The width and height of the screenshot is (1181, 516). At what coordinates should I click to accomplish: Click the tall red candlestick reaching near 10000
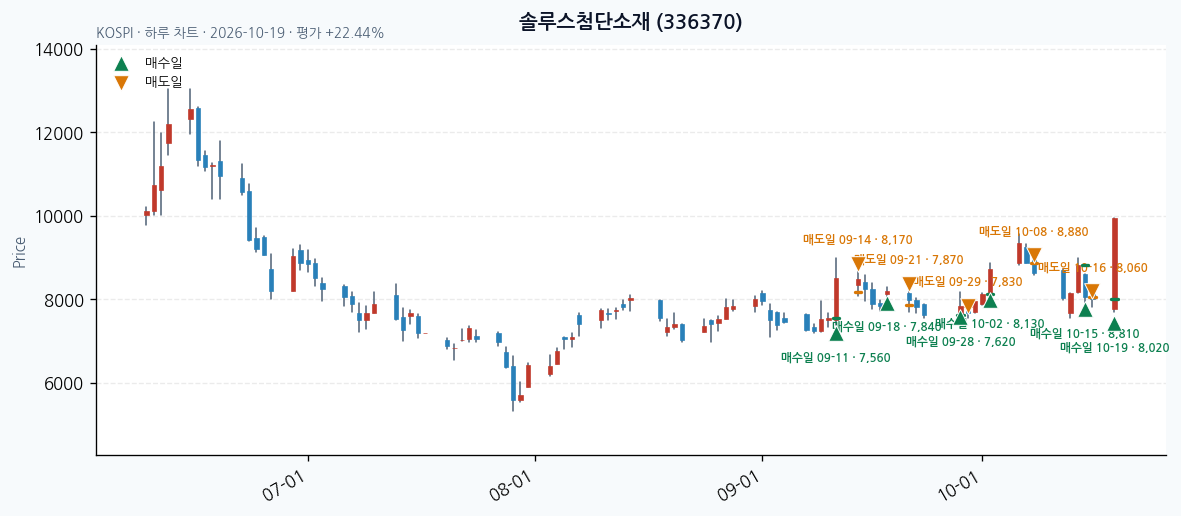[1115, 264]
